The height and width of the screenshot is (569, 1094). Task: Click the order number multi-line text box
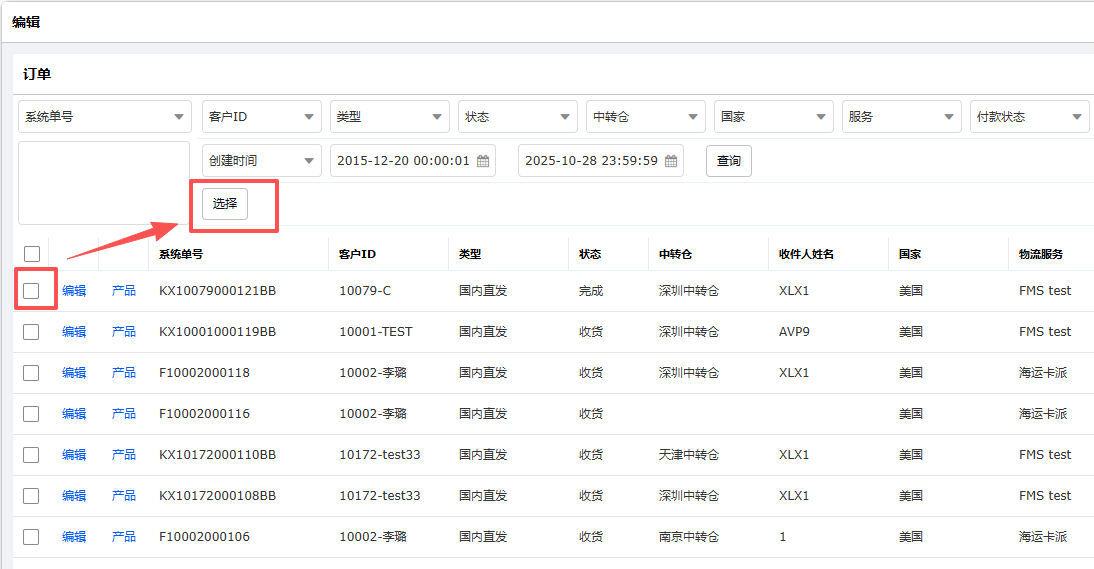pos(104,182)
